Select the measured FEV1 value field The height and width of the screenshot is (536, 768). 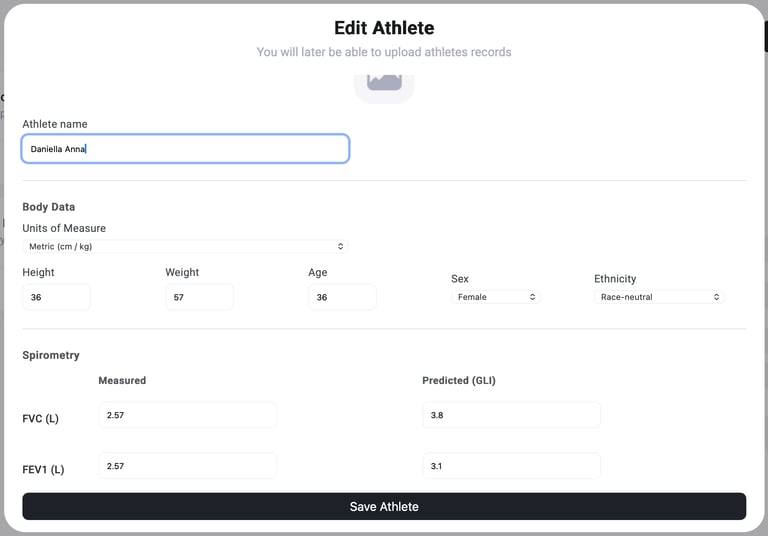pyautogui.click(x=187, y=466)
